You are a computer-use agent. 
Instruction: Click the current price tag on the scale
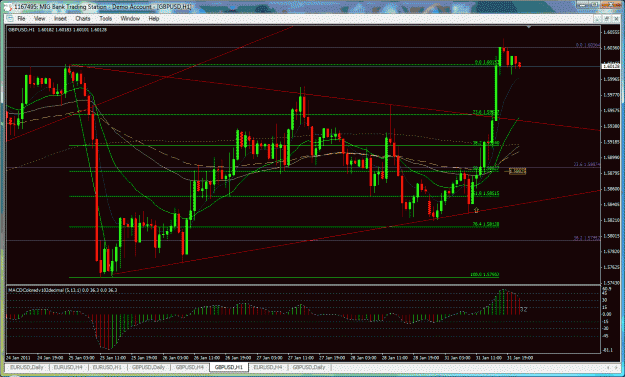click(x=611, y=66)
